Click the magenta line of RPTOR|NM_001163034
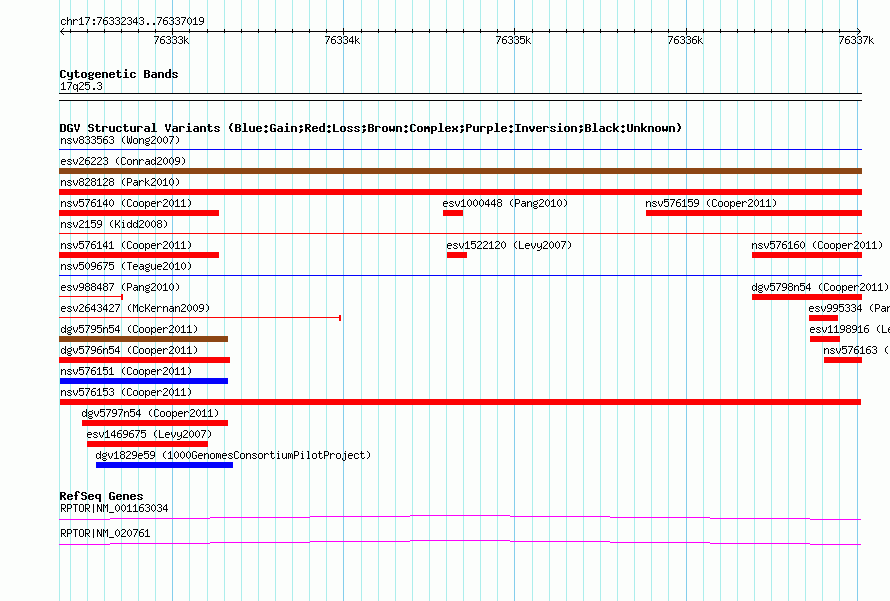This screenshot has height=601, width=890. (460, 518)
